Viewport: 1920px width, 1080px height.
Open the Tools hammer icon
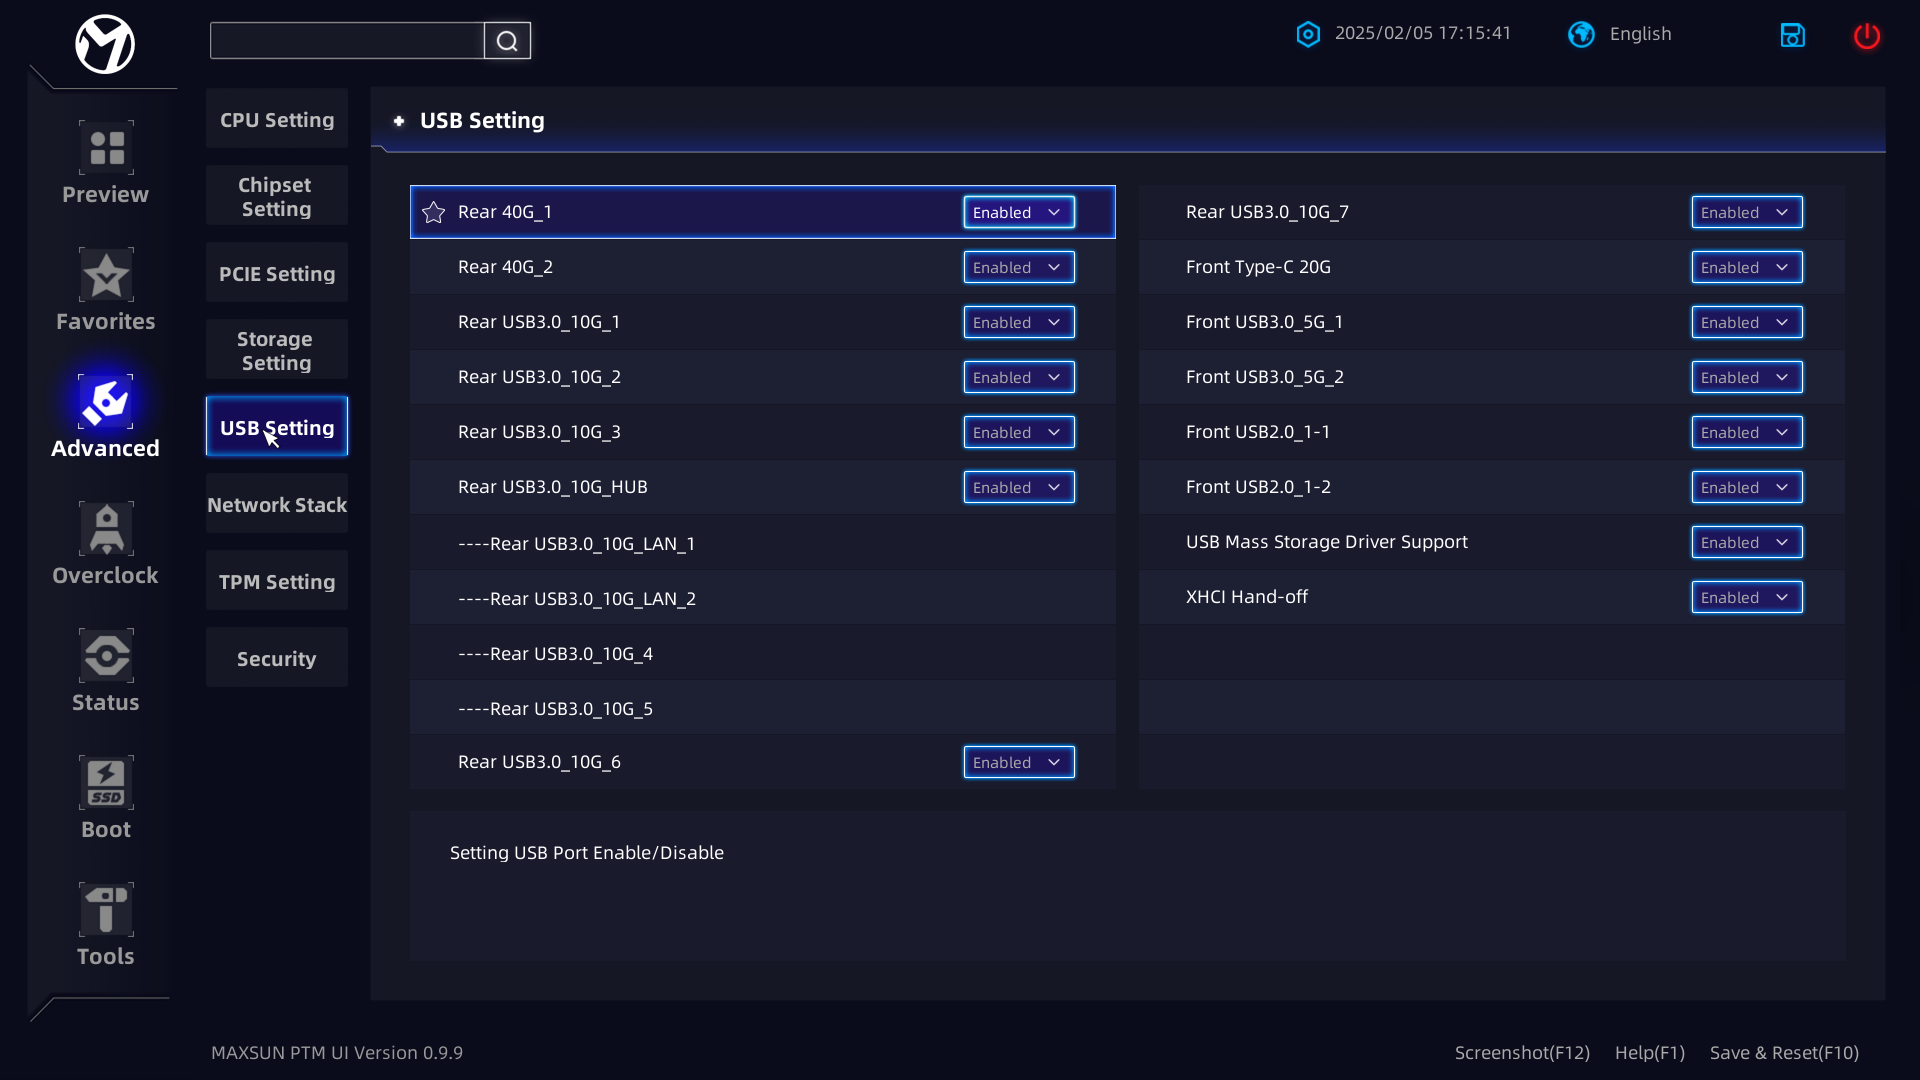(106, 910)
